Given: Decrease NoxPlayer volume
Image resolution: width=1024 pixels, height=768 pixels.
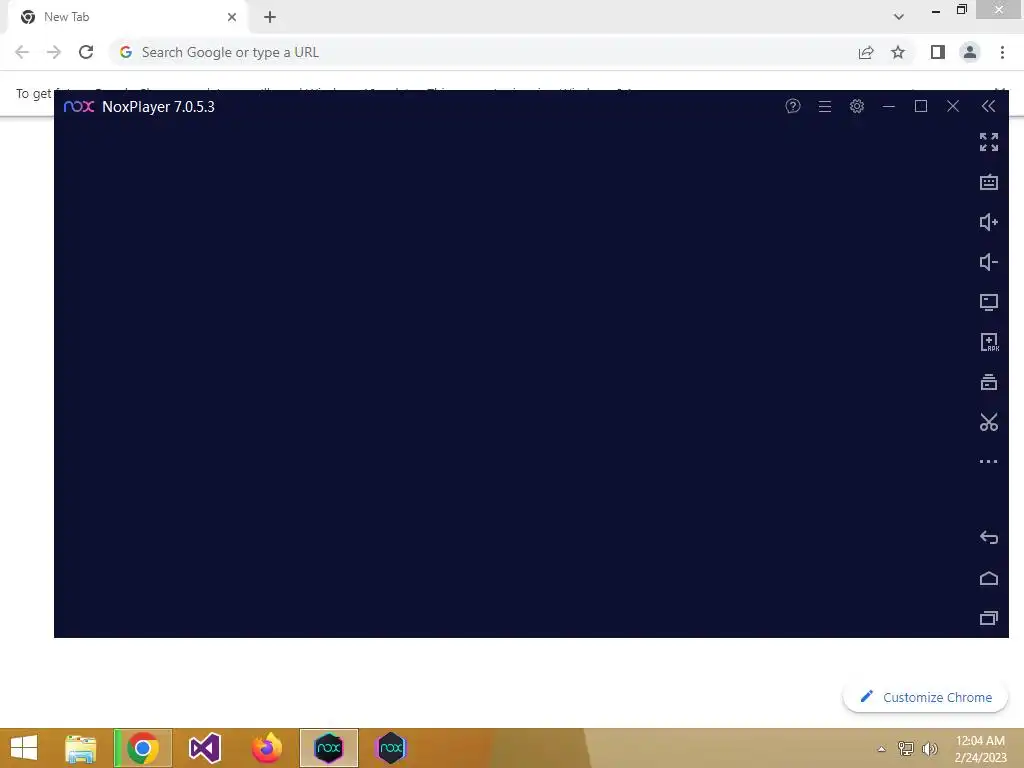Looking at the screenshot, I should tap(989, 262).
